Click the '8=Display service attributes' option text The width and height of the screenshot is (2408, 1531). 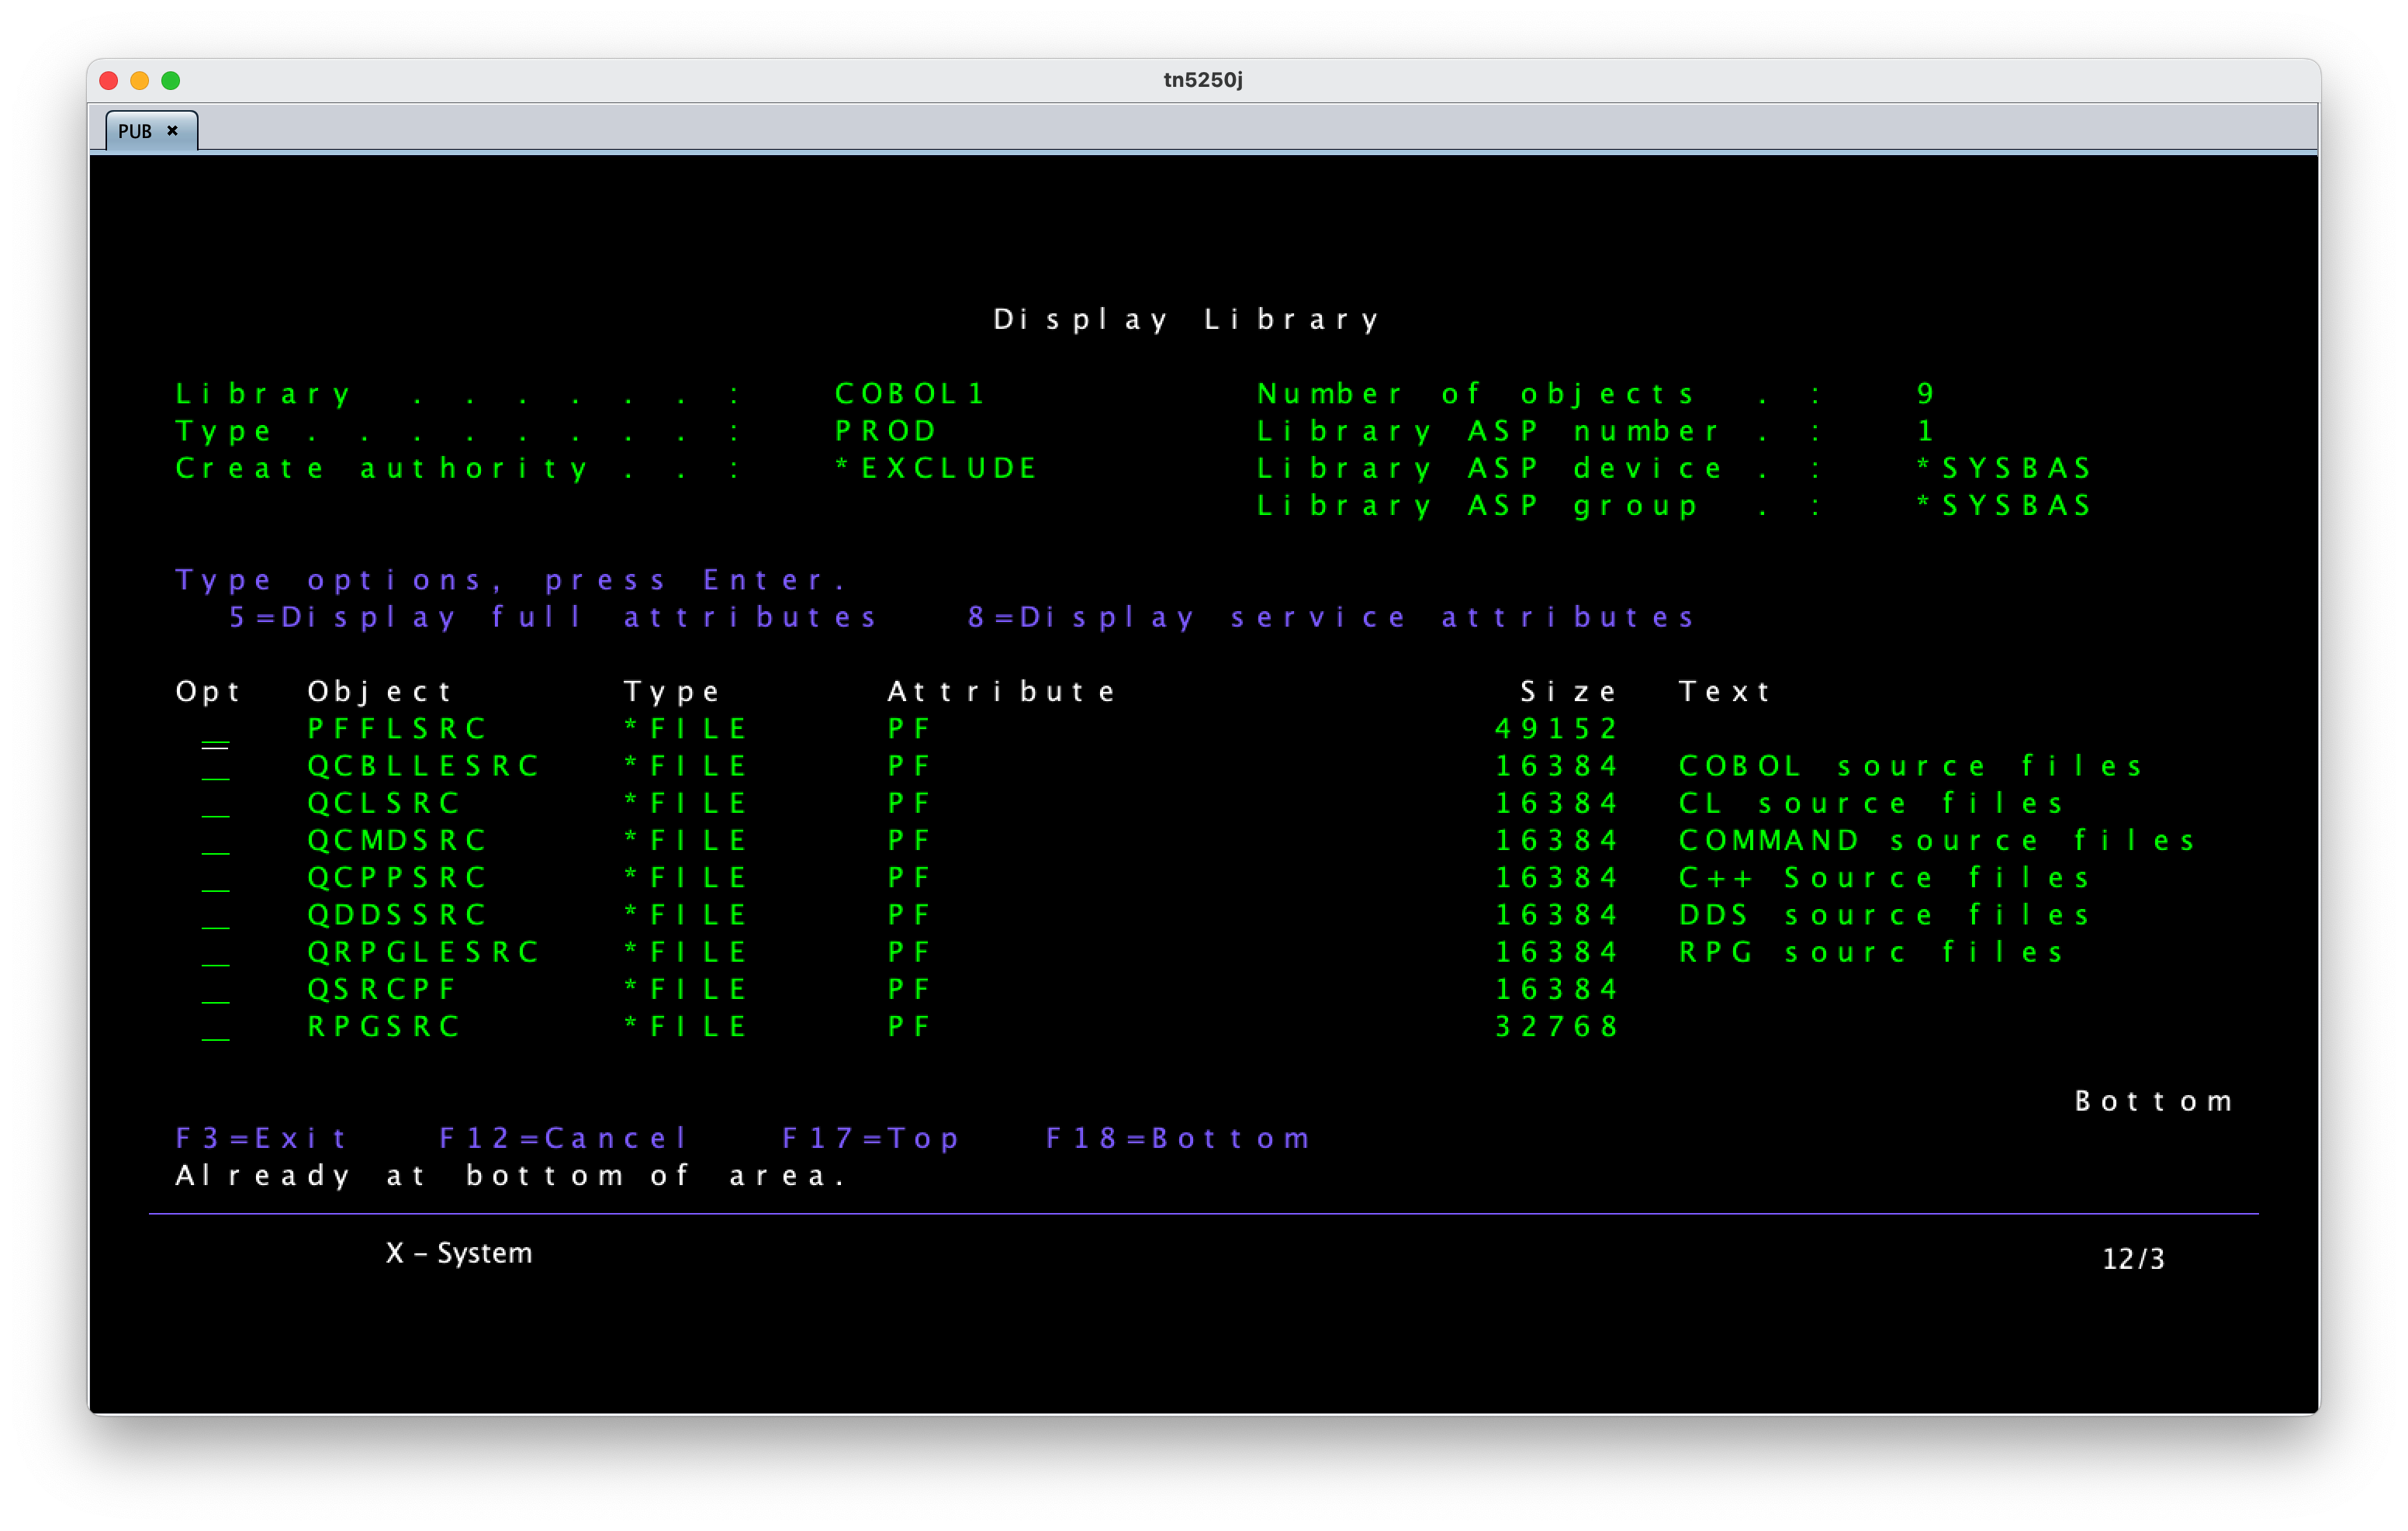(1331, 617)
